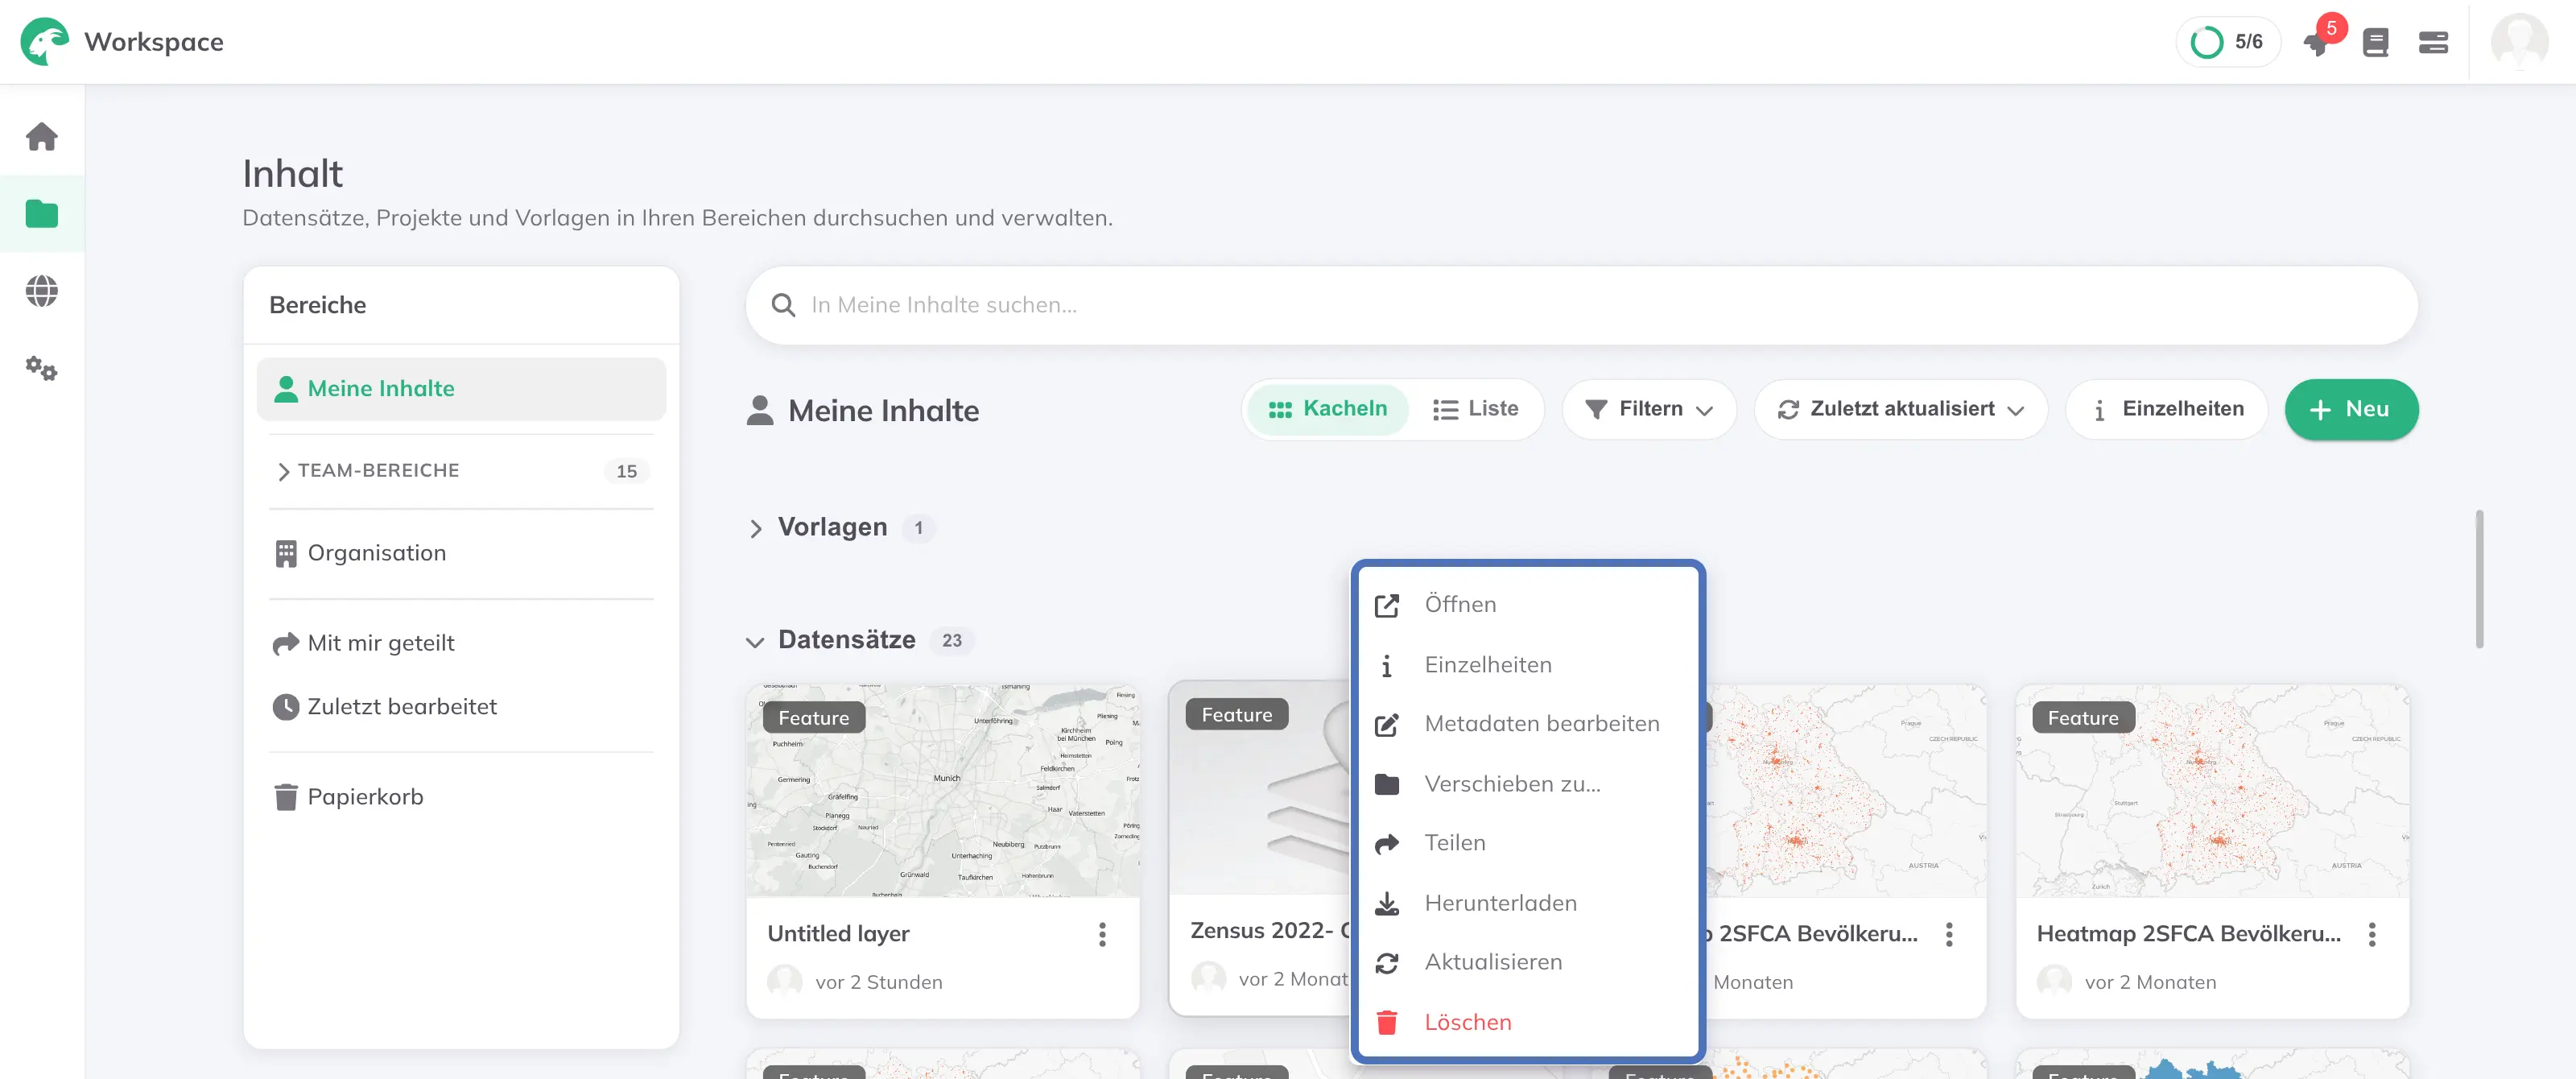Open options for rightmost Heatmap 2SFCA card
The height and width of the screenshot is (1079, 2576).
click(x=2371, y=934)
